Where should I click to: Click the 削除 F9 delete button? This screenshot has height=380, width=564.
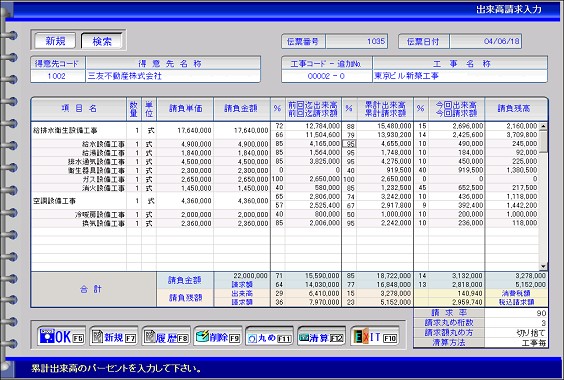[x=218, y=336]
